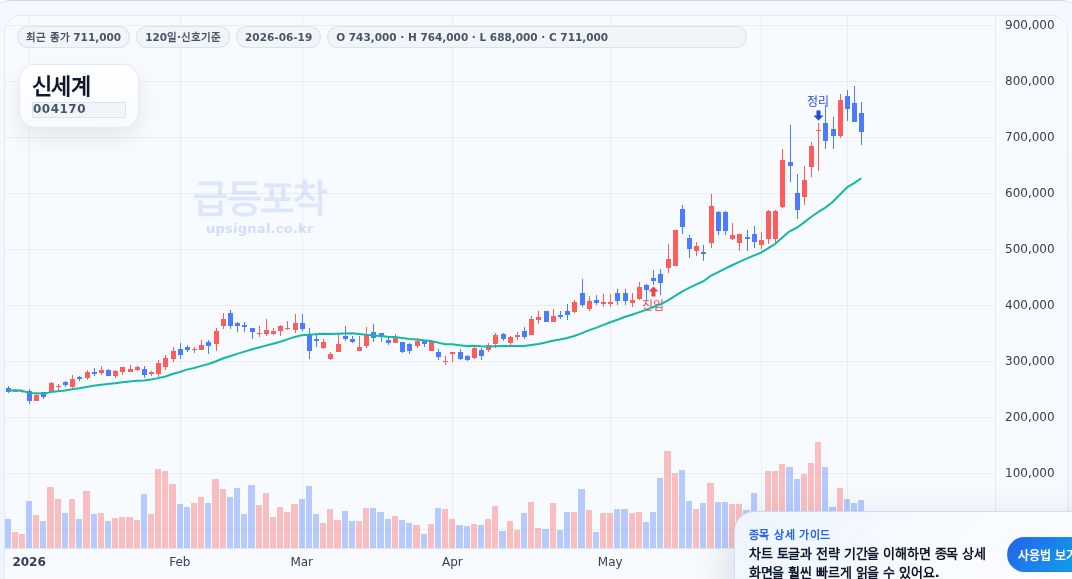Screen dimensions: 1072x579
Task: Click the 진입 entry signal arrow marker
Action: pyautogui.click(x=654, y=291)
